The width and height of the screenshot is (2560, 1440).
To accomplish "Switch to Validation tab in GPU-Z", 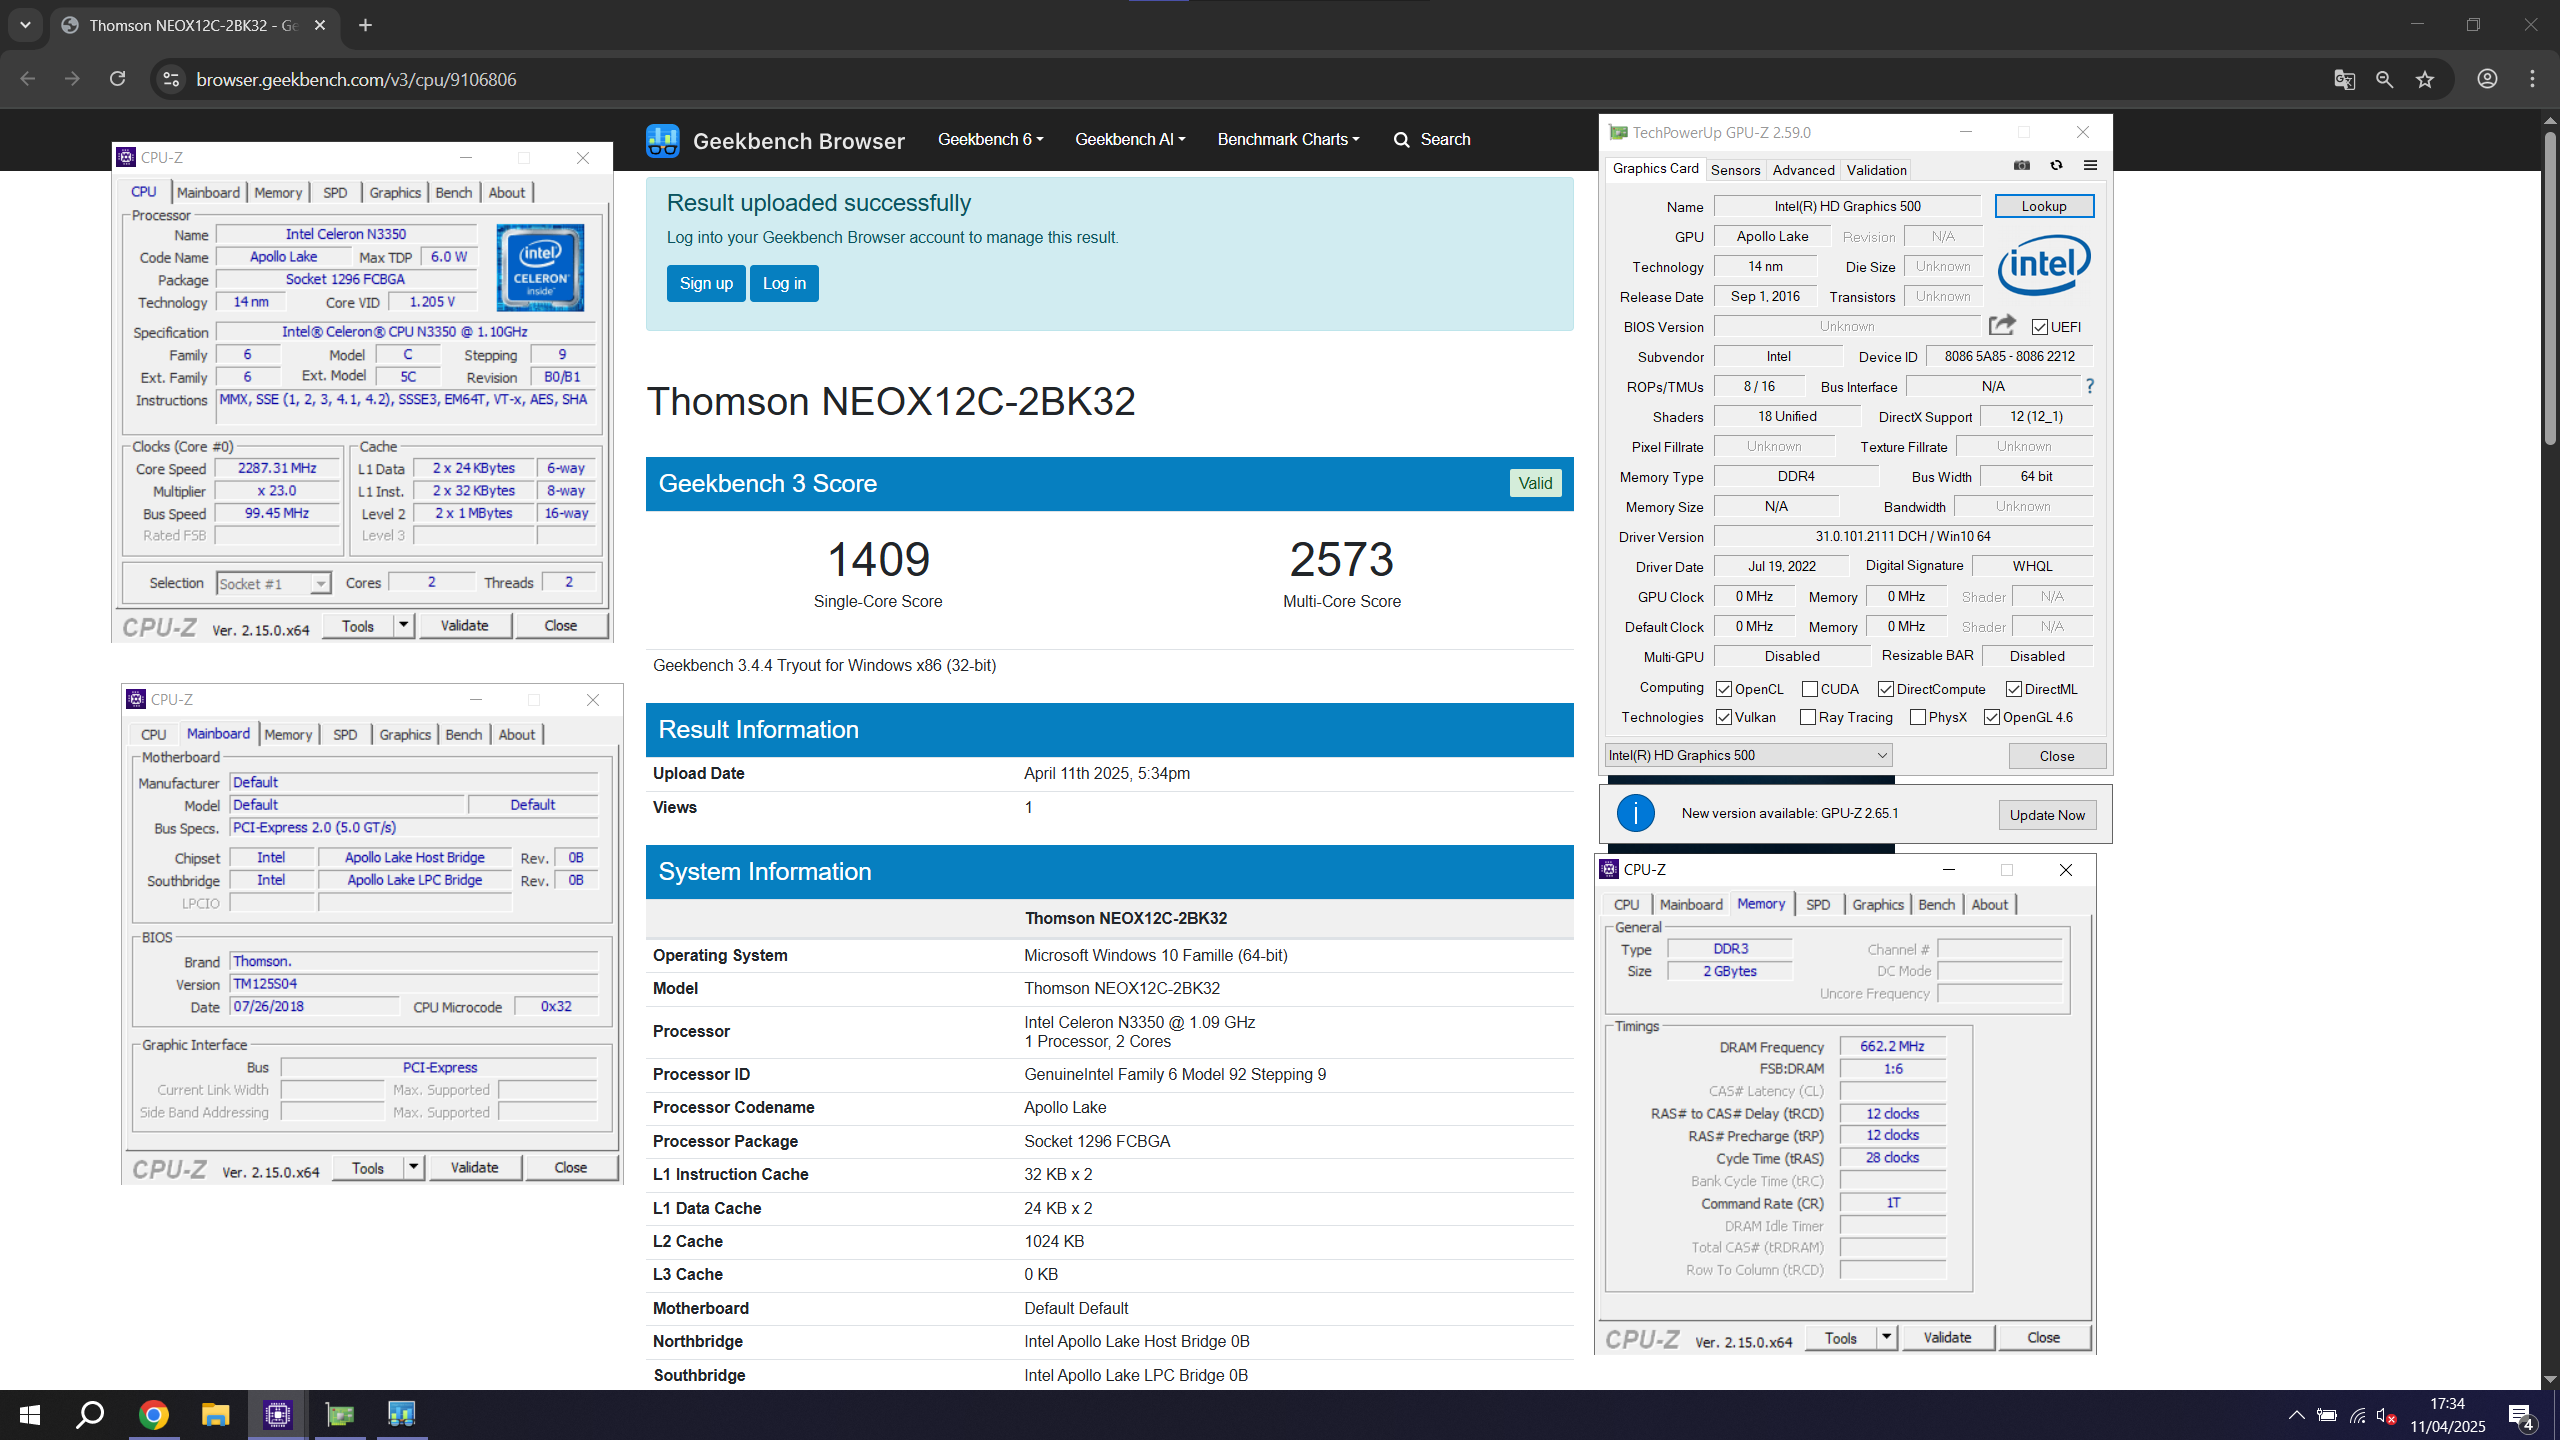I will (1876, 170).
